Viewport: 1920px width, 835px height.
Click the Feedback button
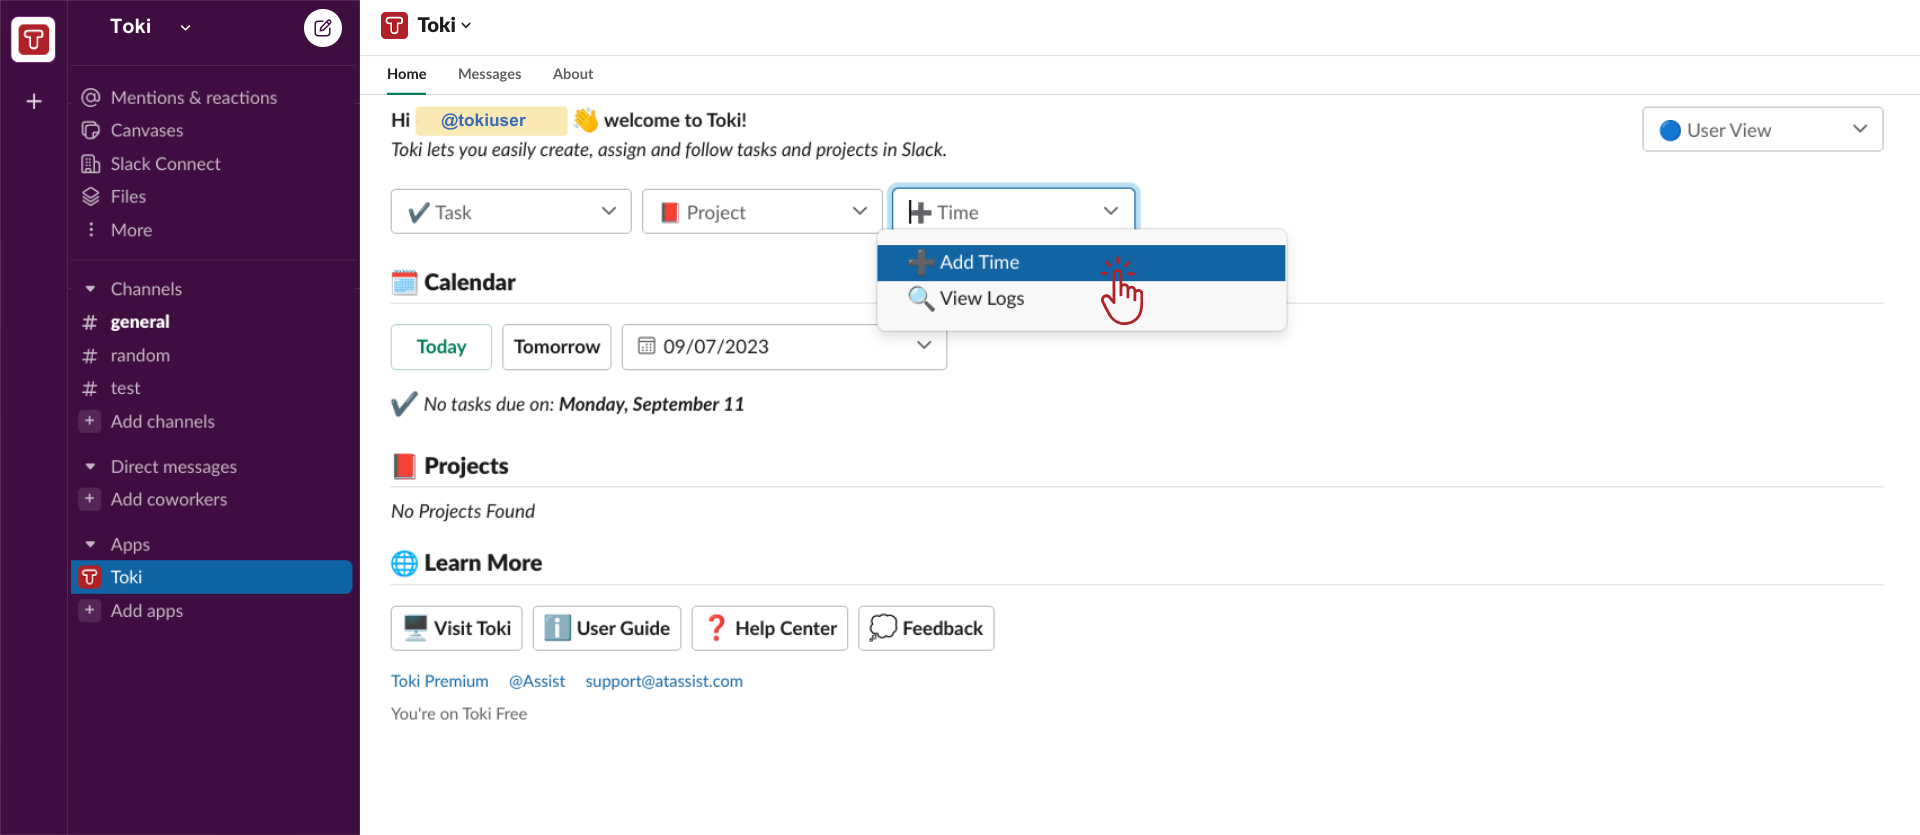(926, 628)
